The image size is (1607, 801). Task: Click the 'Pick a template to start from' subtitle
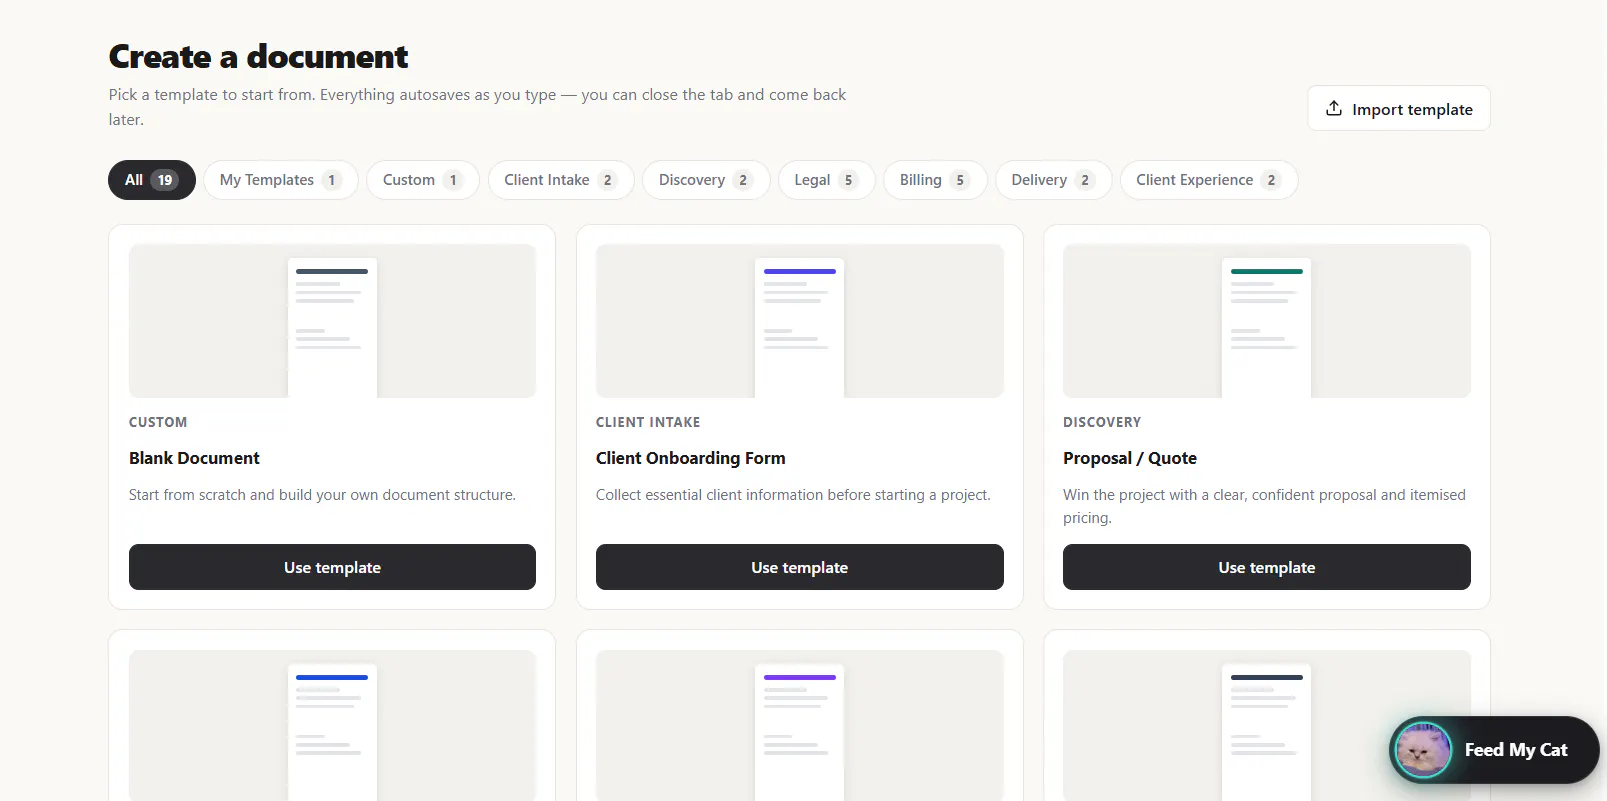tap(477, 107)
